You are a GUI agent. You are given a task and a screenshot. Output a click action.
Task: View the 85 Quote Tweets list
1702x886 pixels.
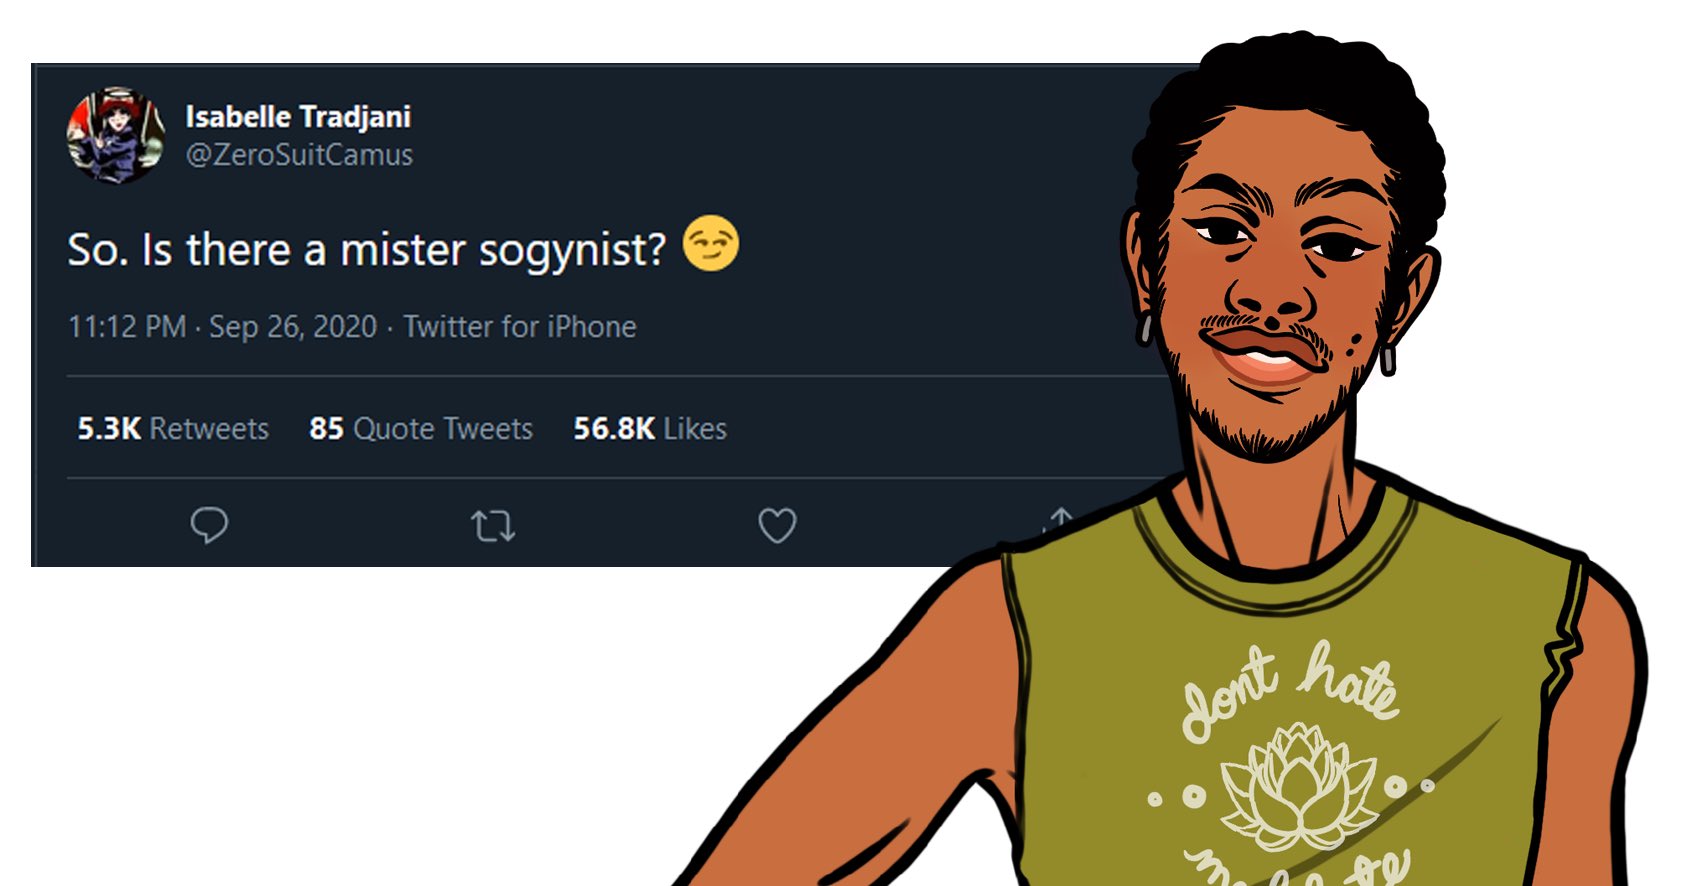coord(421,429)
